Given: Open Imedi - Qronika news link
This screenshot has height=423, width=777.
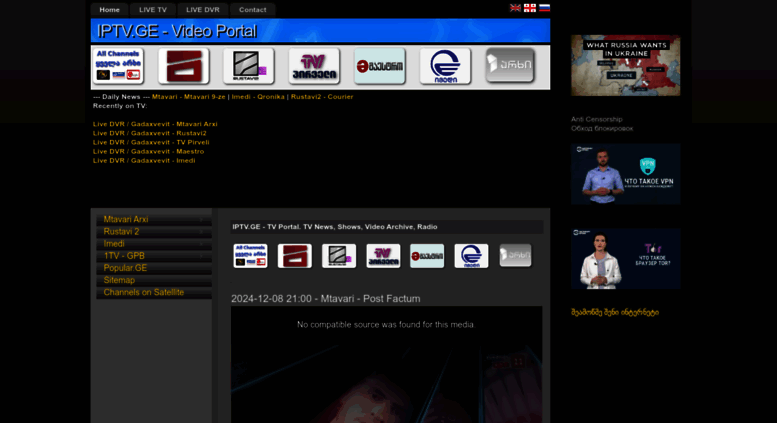Looking at the screenshot, I should coord(258,97).
